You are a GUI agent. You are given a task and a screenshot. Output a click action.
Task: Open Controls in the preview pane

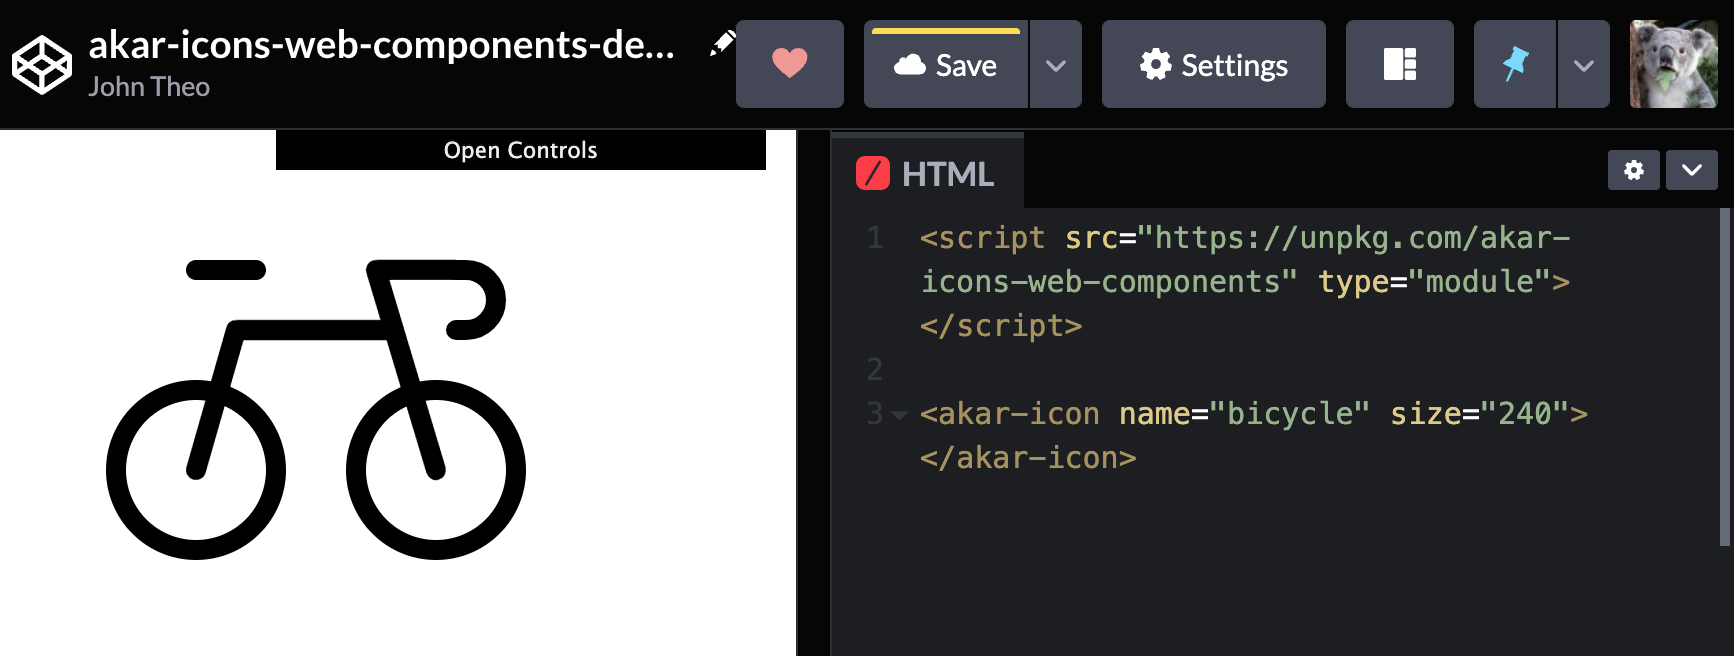521,150
